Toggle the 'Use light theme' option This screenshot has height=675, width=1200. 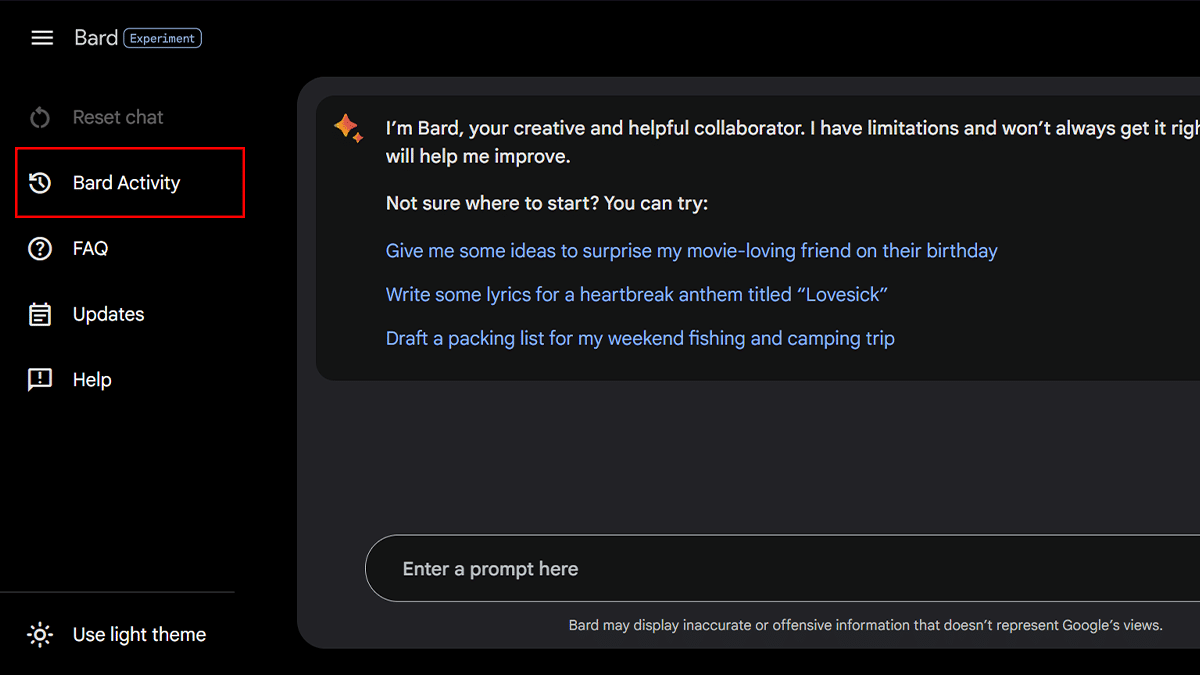point(139,635)
